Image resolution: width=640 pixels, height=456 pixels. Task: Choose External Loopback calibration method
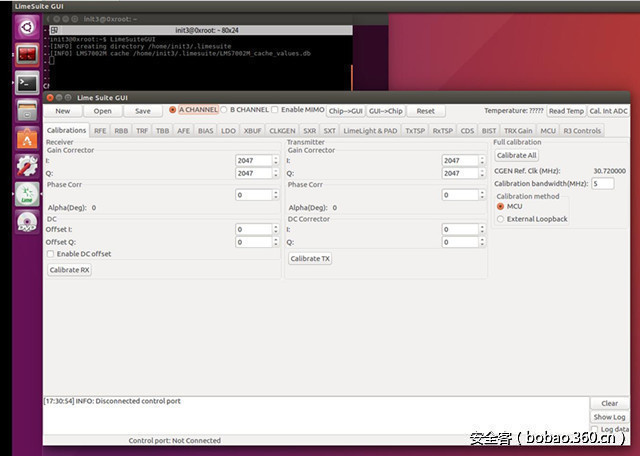pos(501,219)
